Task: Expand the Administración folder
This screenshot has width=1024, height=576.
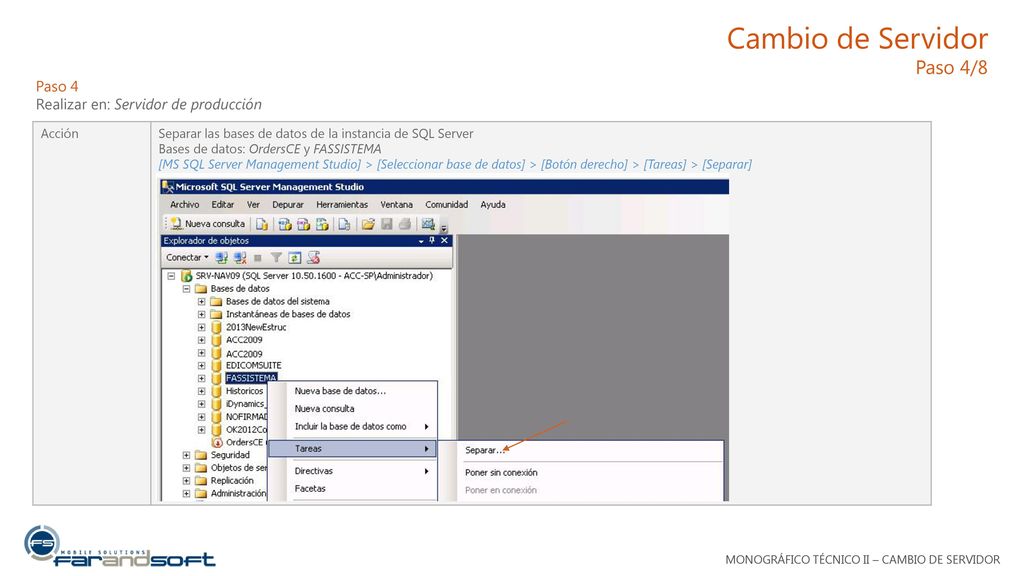Action: 186,494
